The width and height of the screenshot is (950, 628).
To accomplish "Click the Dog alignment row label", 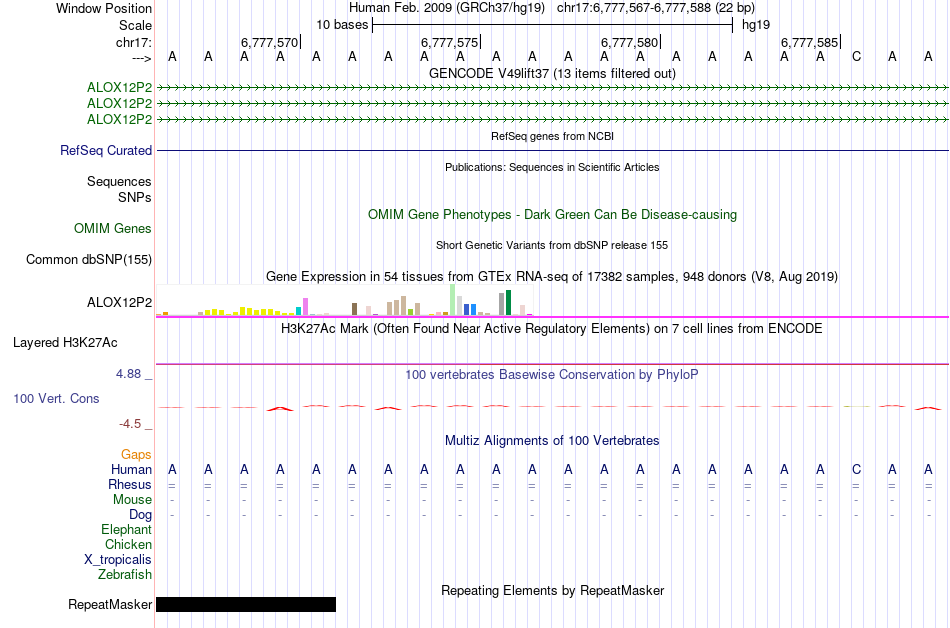I will [140, 515].
